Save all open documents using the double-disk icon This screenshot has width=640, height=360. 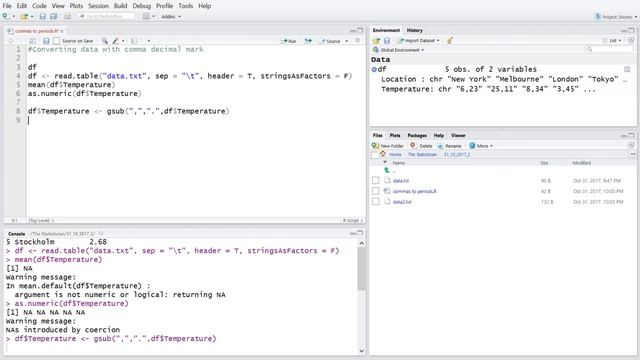53,16
